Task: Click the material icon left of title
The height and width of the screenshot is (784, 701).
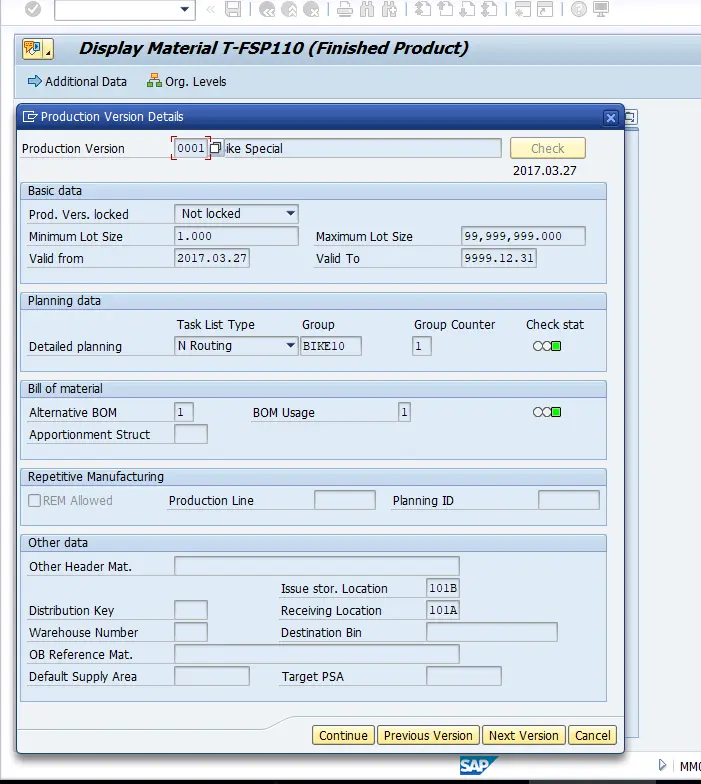Action: tap(32, 49)
